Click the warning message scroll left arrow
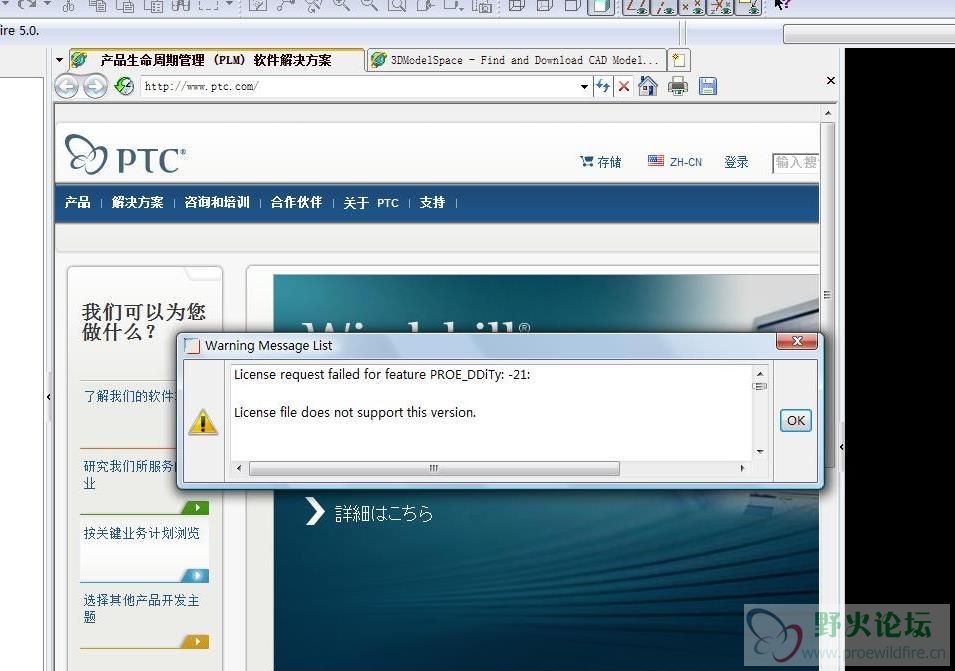 (x=239, y=468)
